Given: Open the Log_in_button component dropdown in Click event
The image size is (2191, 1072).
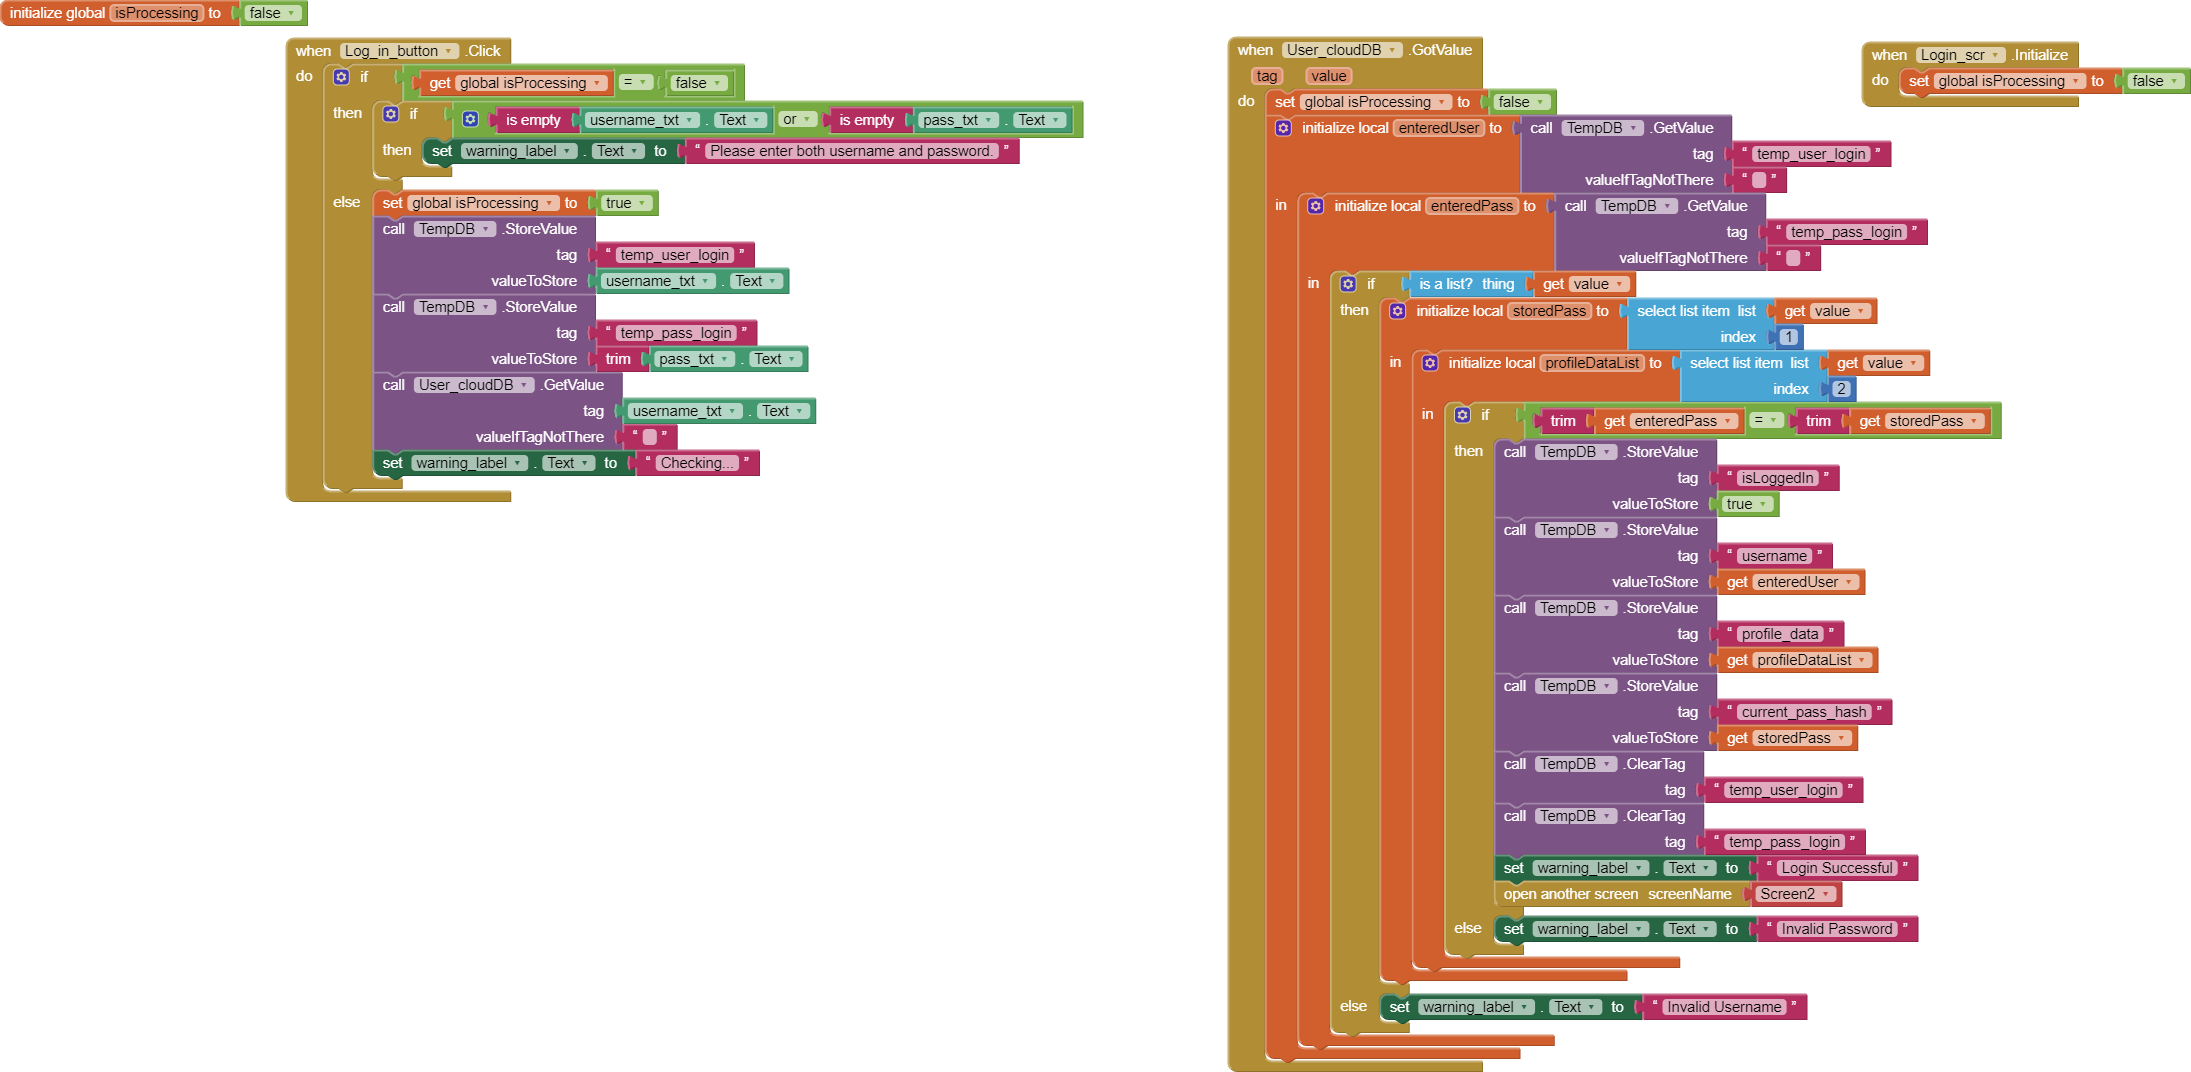Looking at the screenshot, I should pos(398,51).
